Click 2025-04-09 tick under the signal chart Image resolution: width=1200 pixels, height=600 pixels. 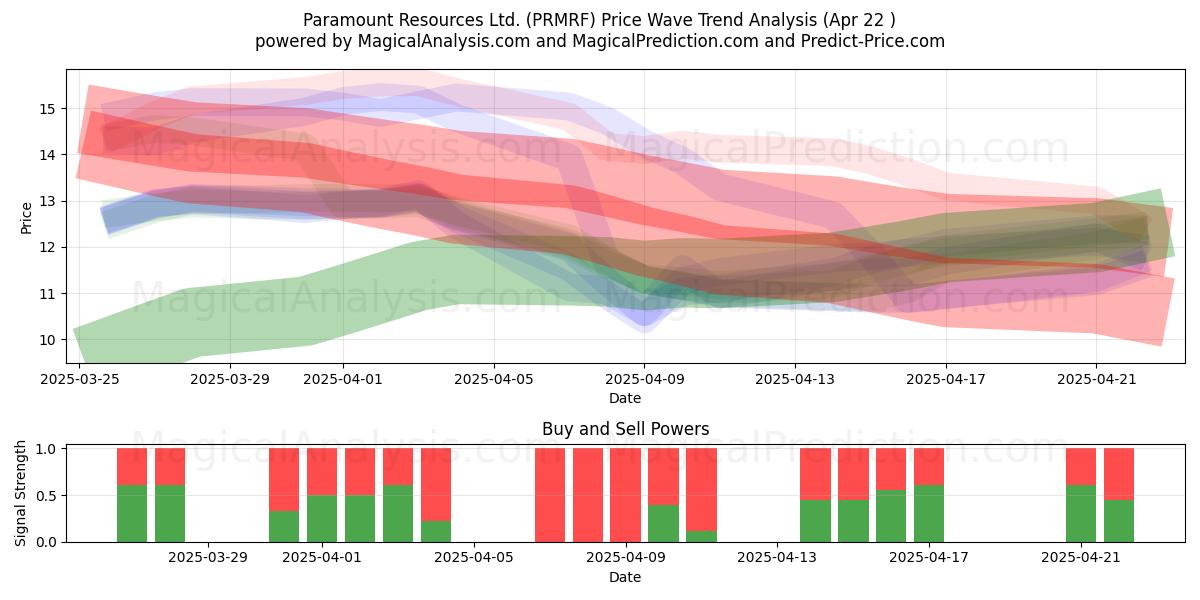[x=625, y=558]
